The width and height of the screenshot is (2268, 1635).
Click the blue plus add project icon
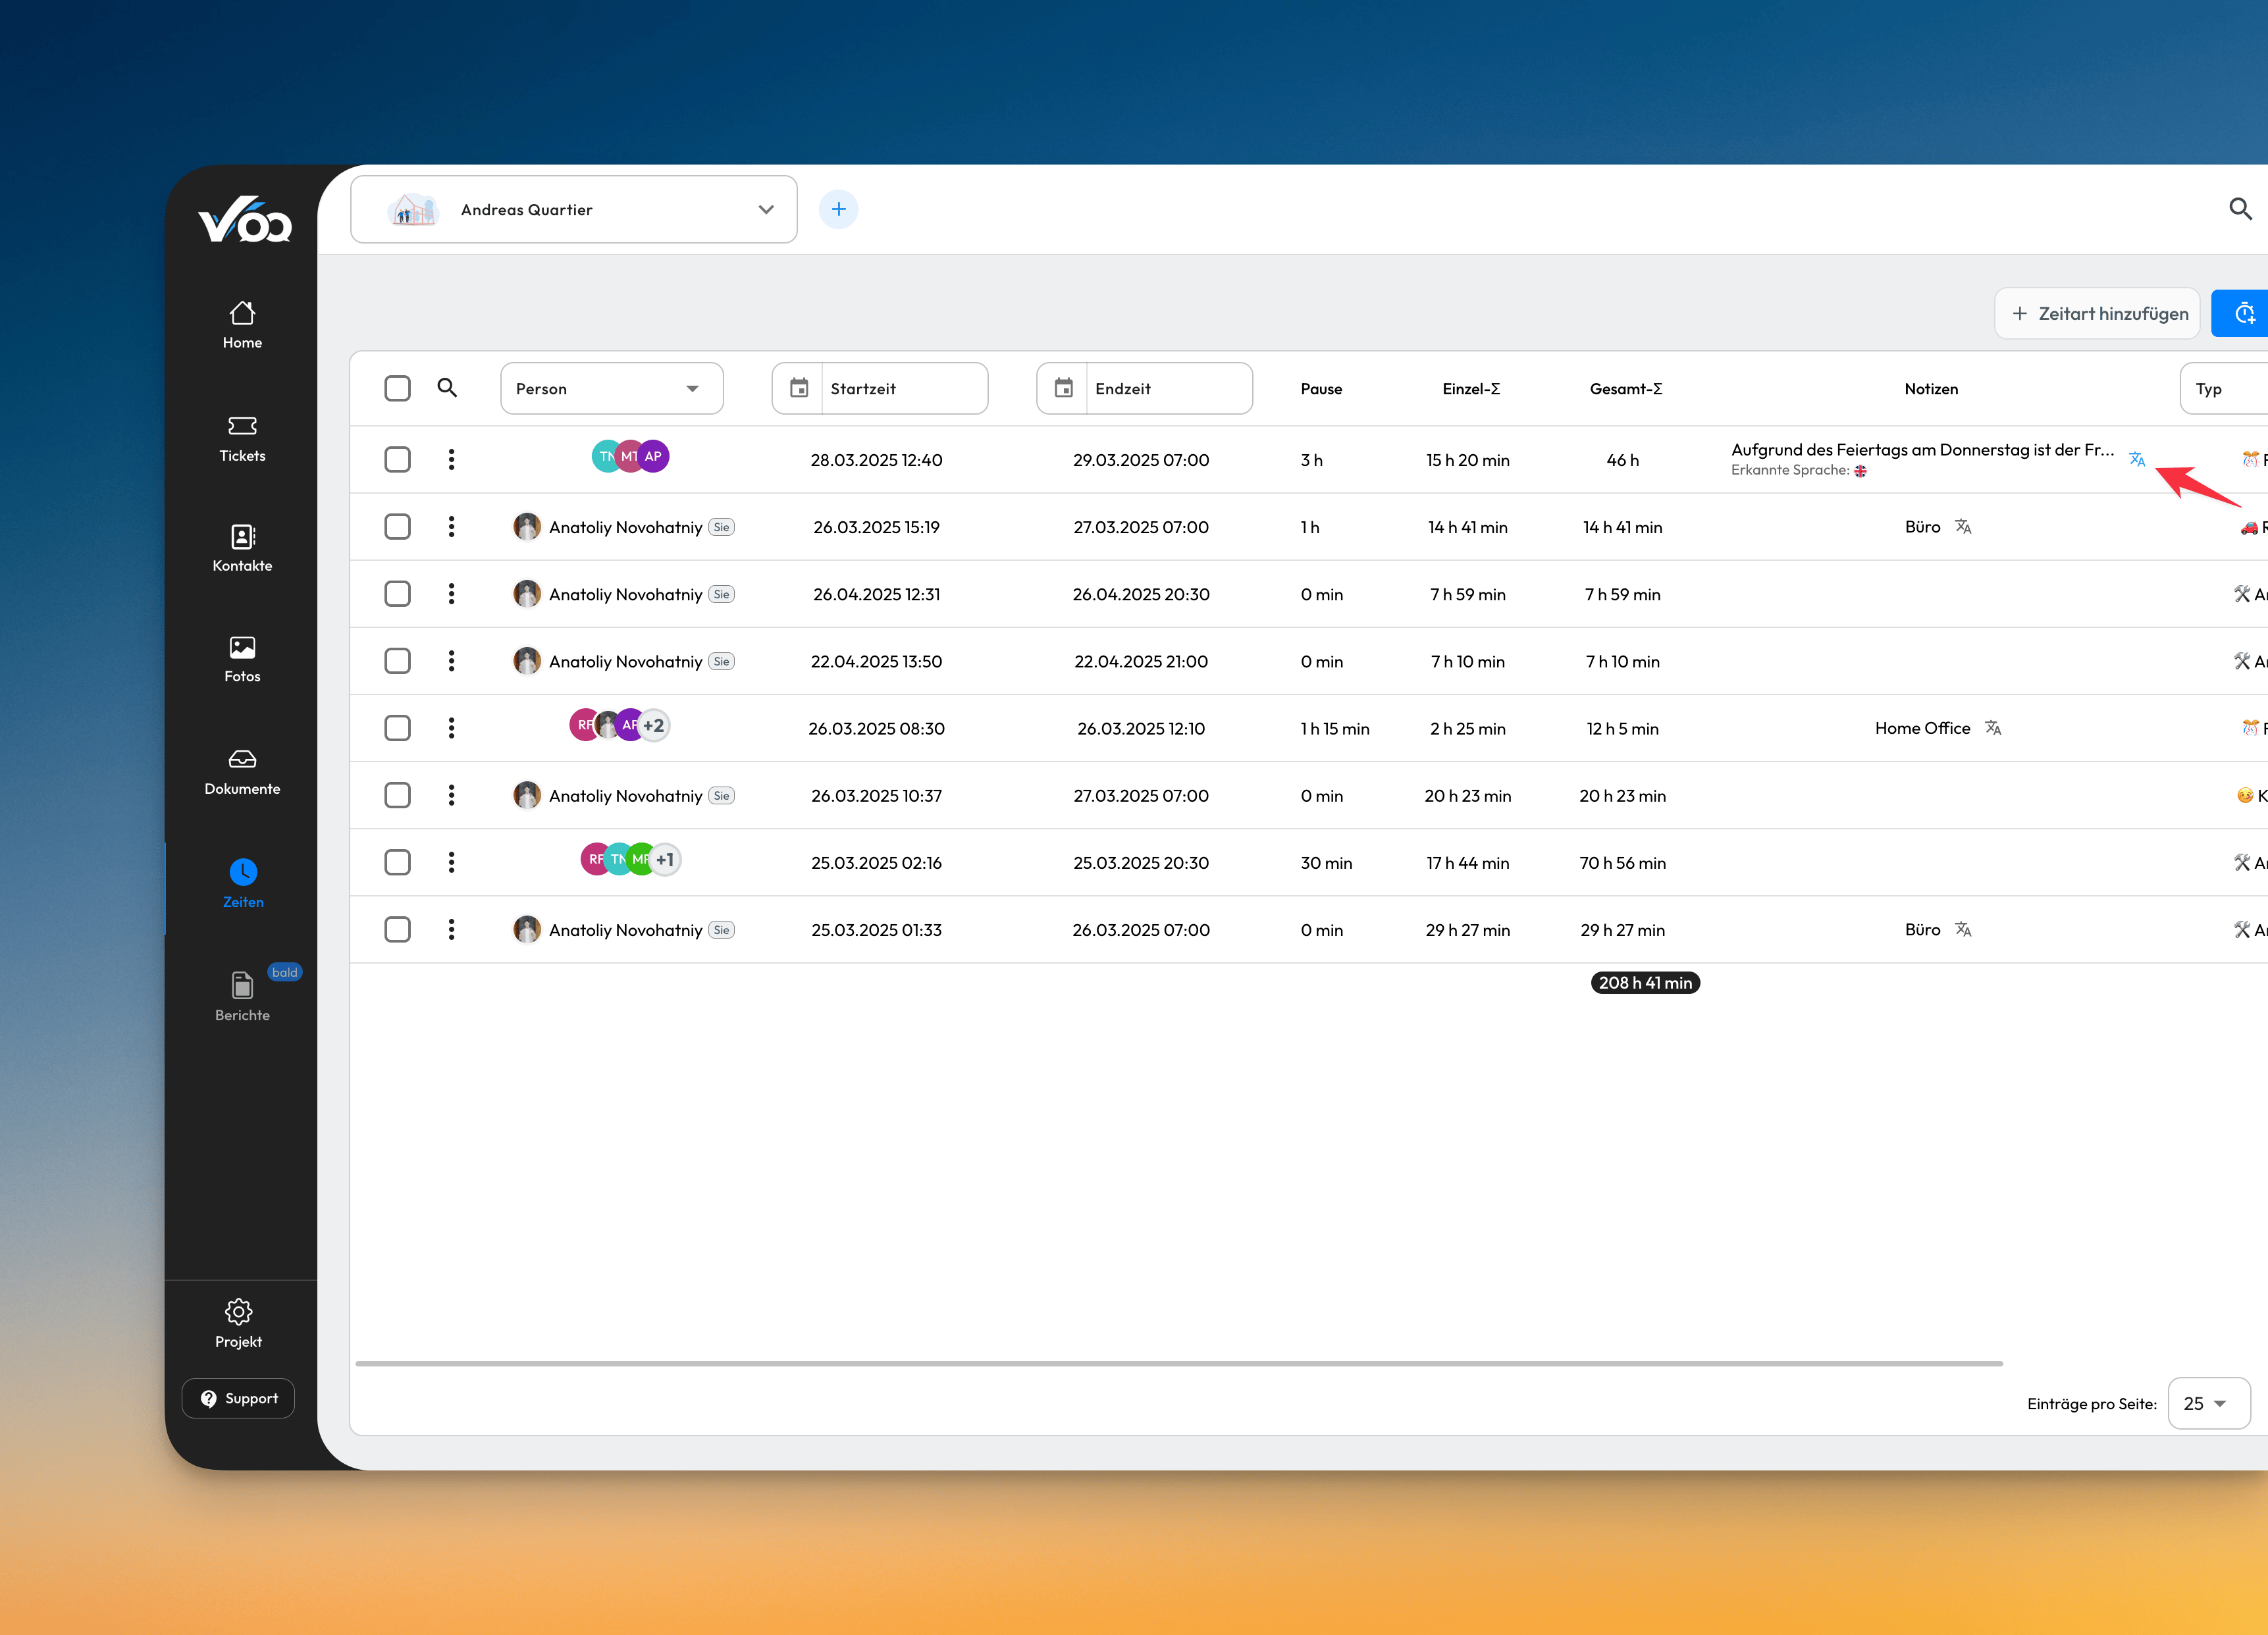click(838, 209)
